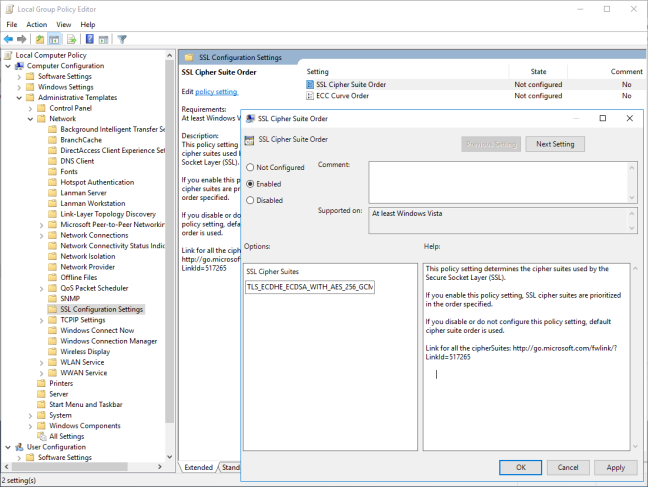Click the Apply button
The height and width of the screenshot is (487, 648).
click(x=615, y=467)
